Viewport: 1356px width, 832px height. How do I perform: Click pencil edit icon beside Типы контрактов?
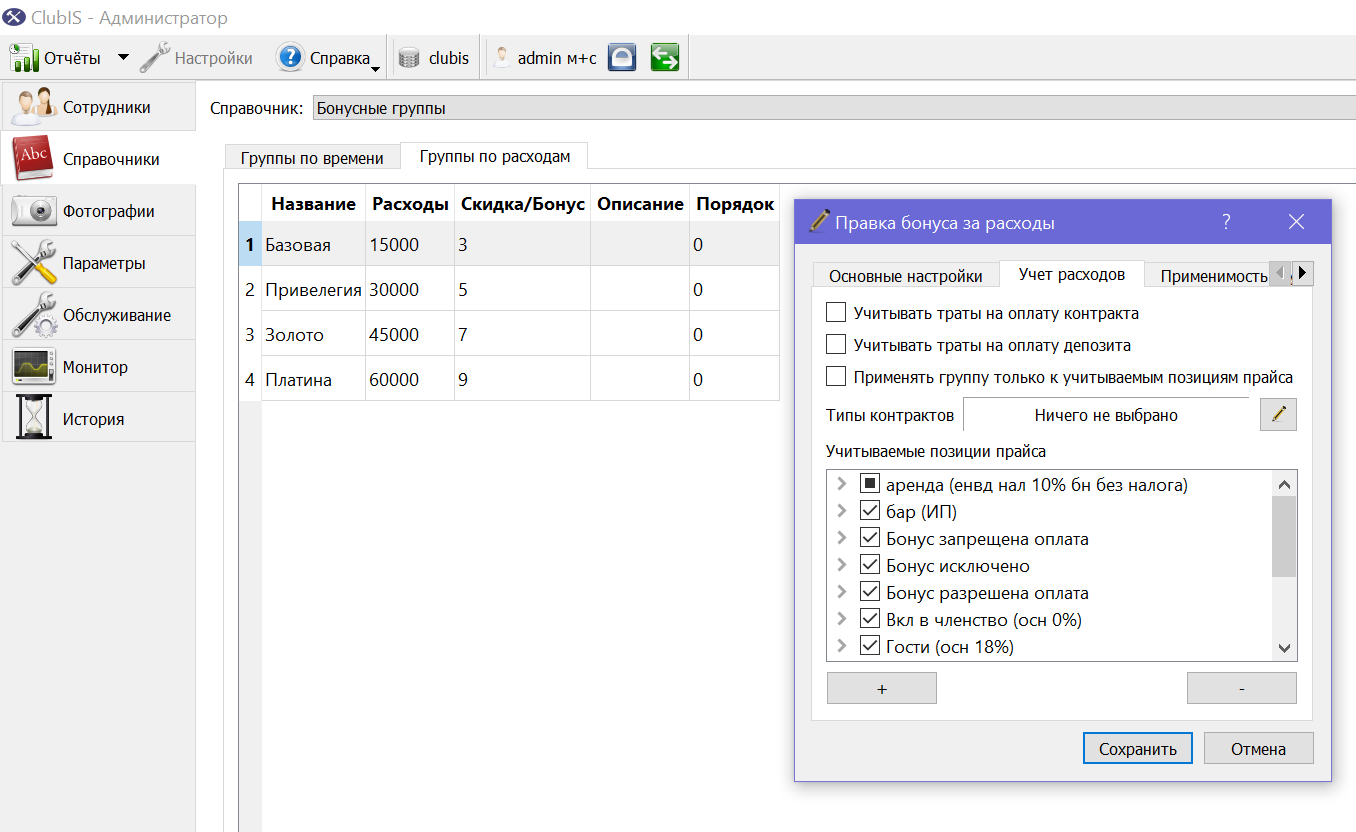pyautogui.click(x=1278, y=414)
